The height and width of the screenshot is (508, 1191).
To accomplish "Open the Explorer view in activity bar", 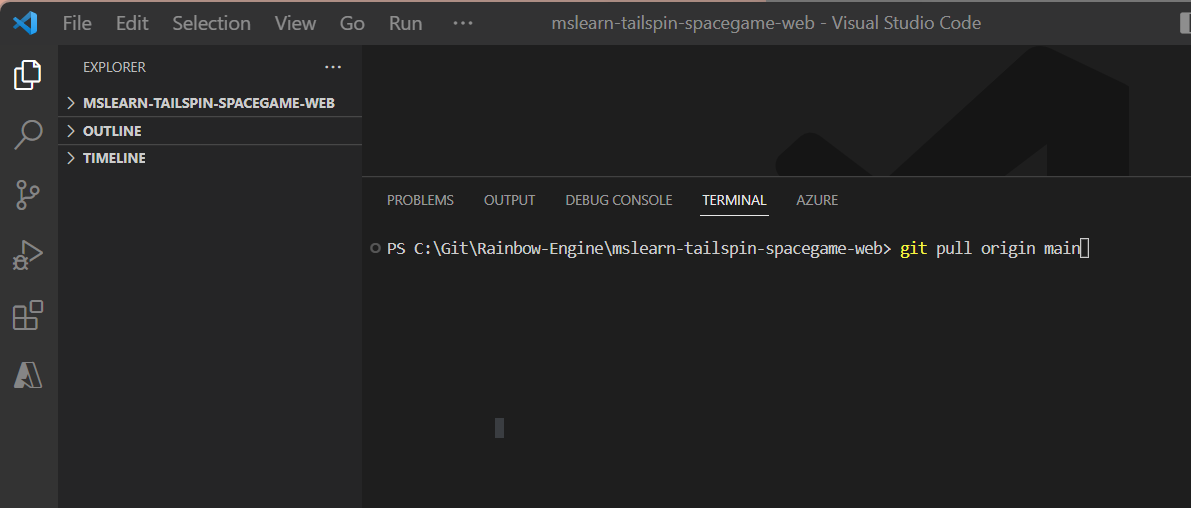I will pos(28,74).
